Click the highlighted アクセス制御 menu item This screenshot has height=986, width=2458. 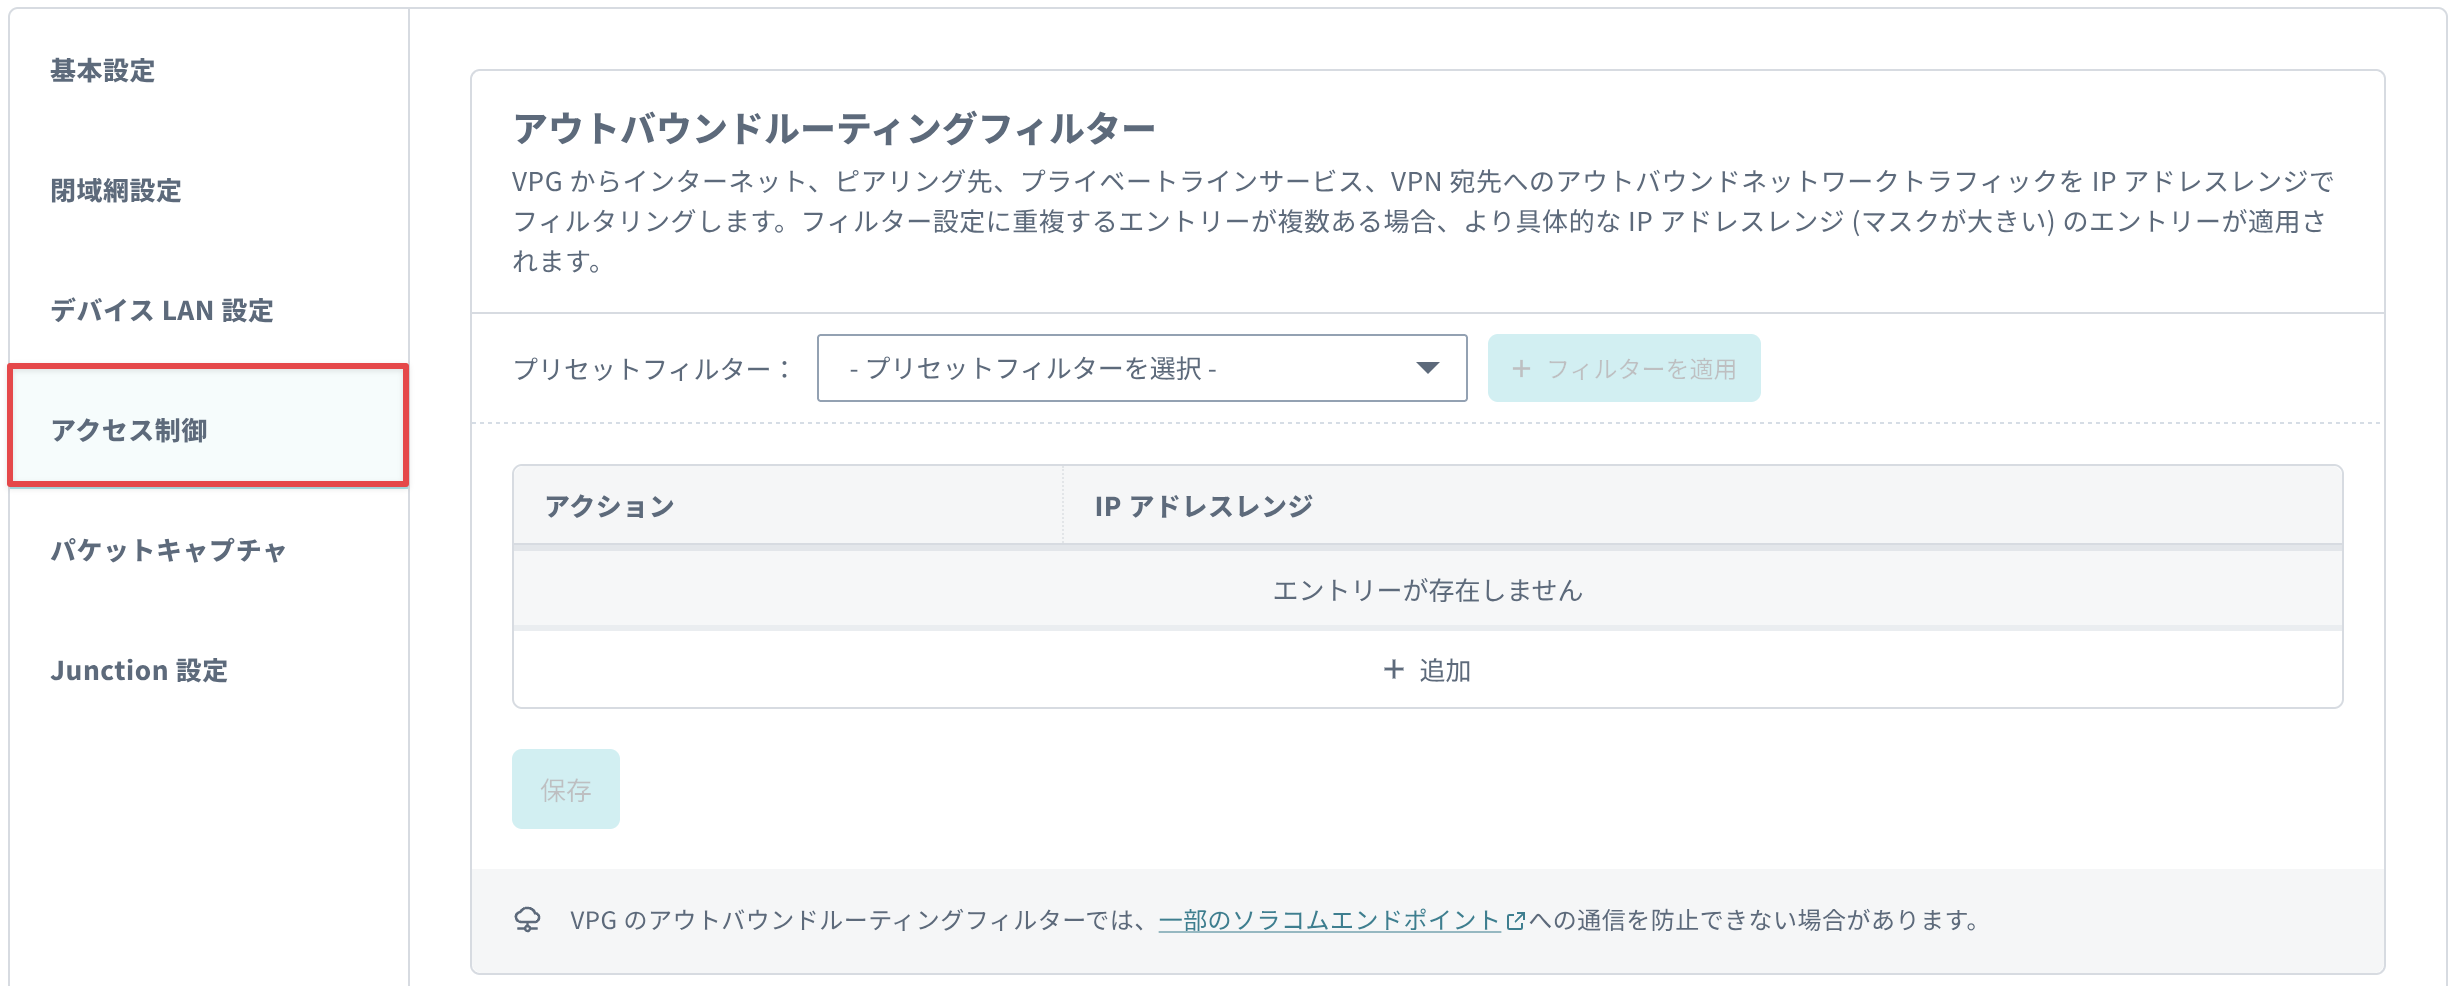tap(130, 430)
